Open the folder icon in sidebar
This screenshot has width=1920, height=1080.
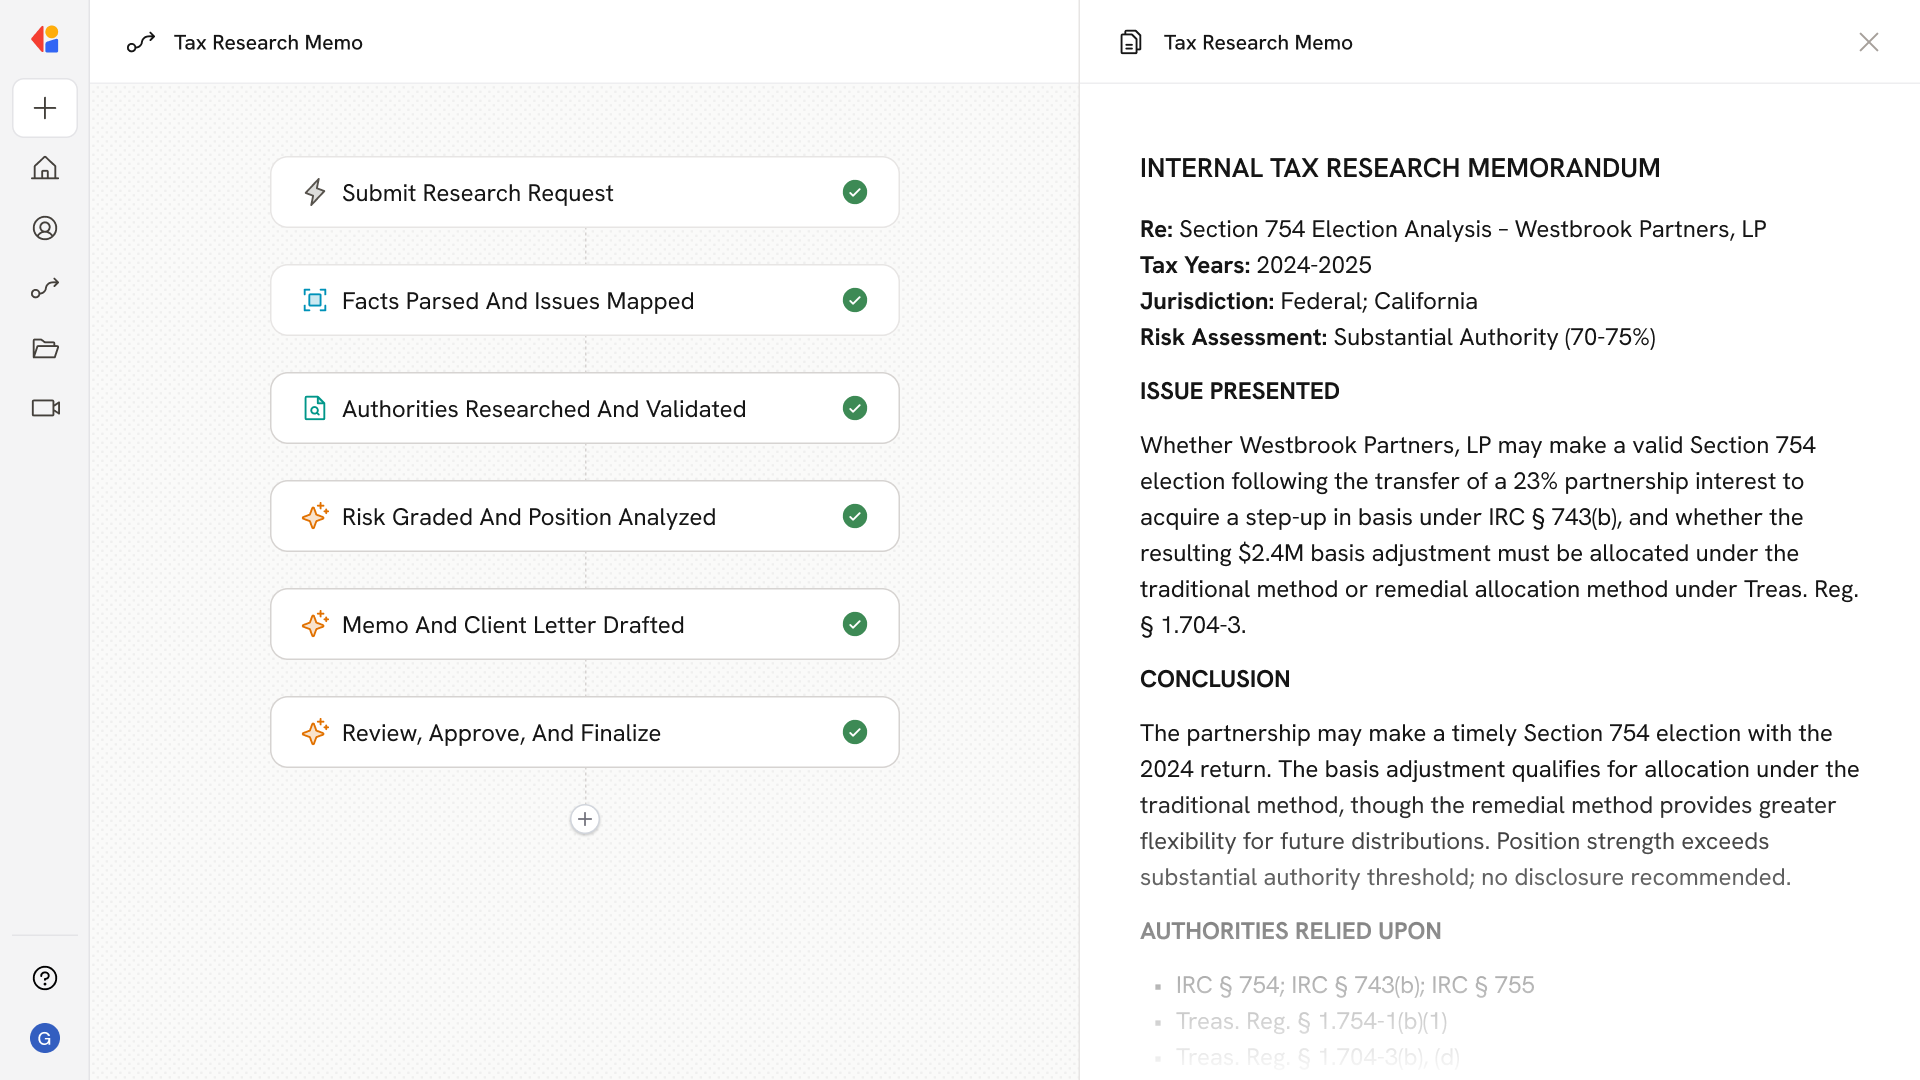[45, 348]
